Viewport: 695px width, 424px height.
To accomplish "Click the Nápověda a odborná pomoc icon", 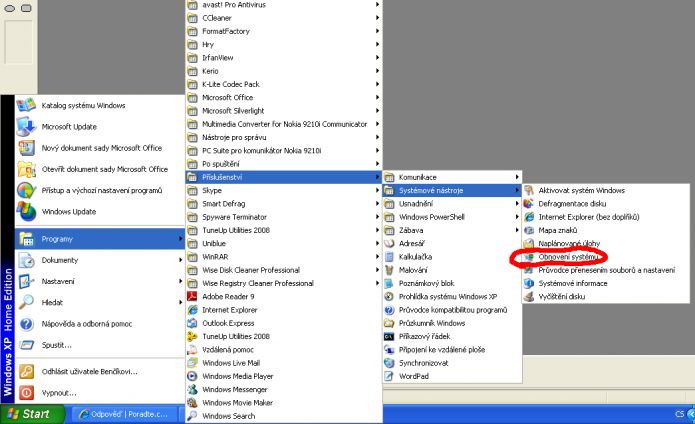I will point(26,324).
